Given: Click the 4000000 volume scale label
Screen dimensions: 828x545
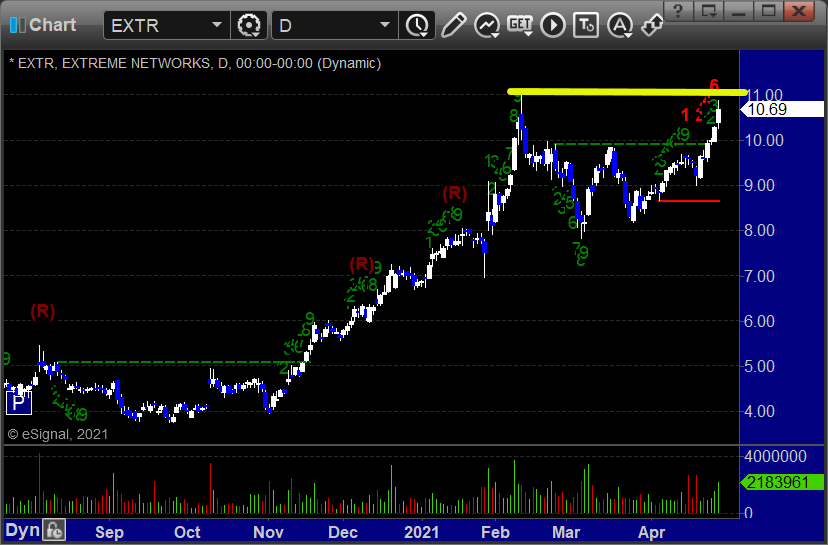Looking at the screenshot, I should click(x=775, y=456).
